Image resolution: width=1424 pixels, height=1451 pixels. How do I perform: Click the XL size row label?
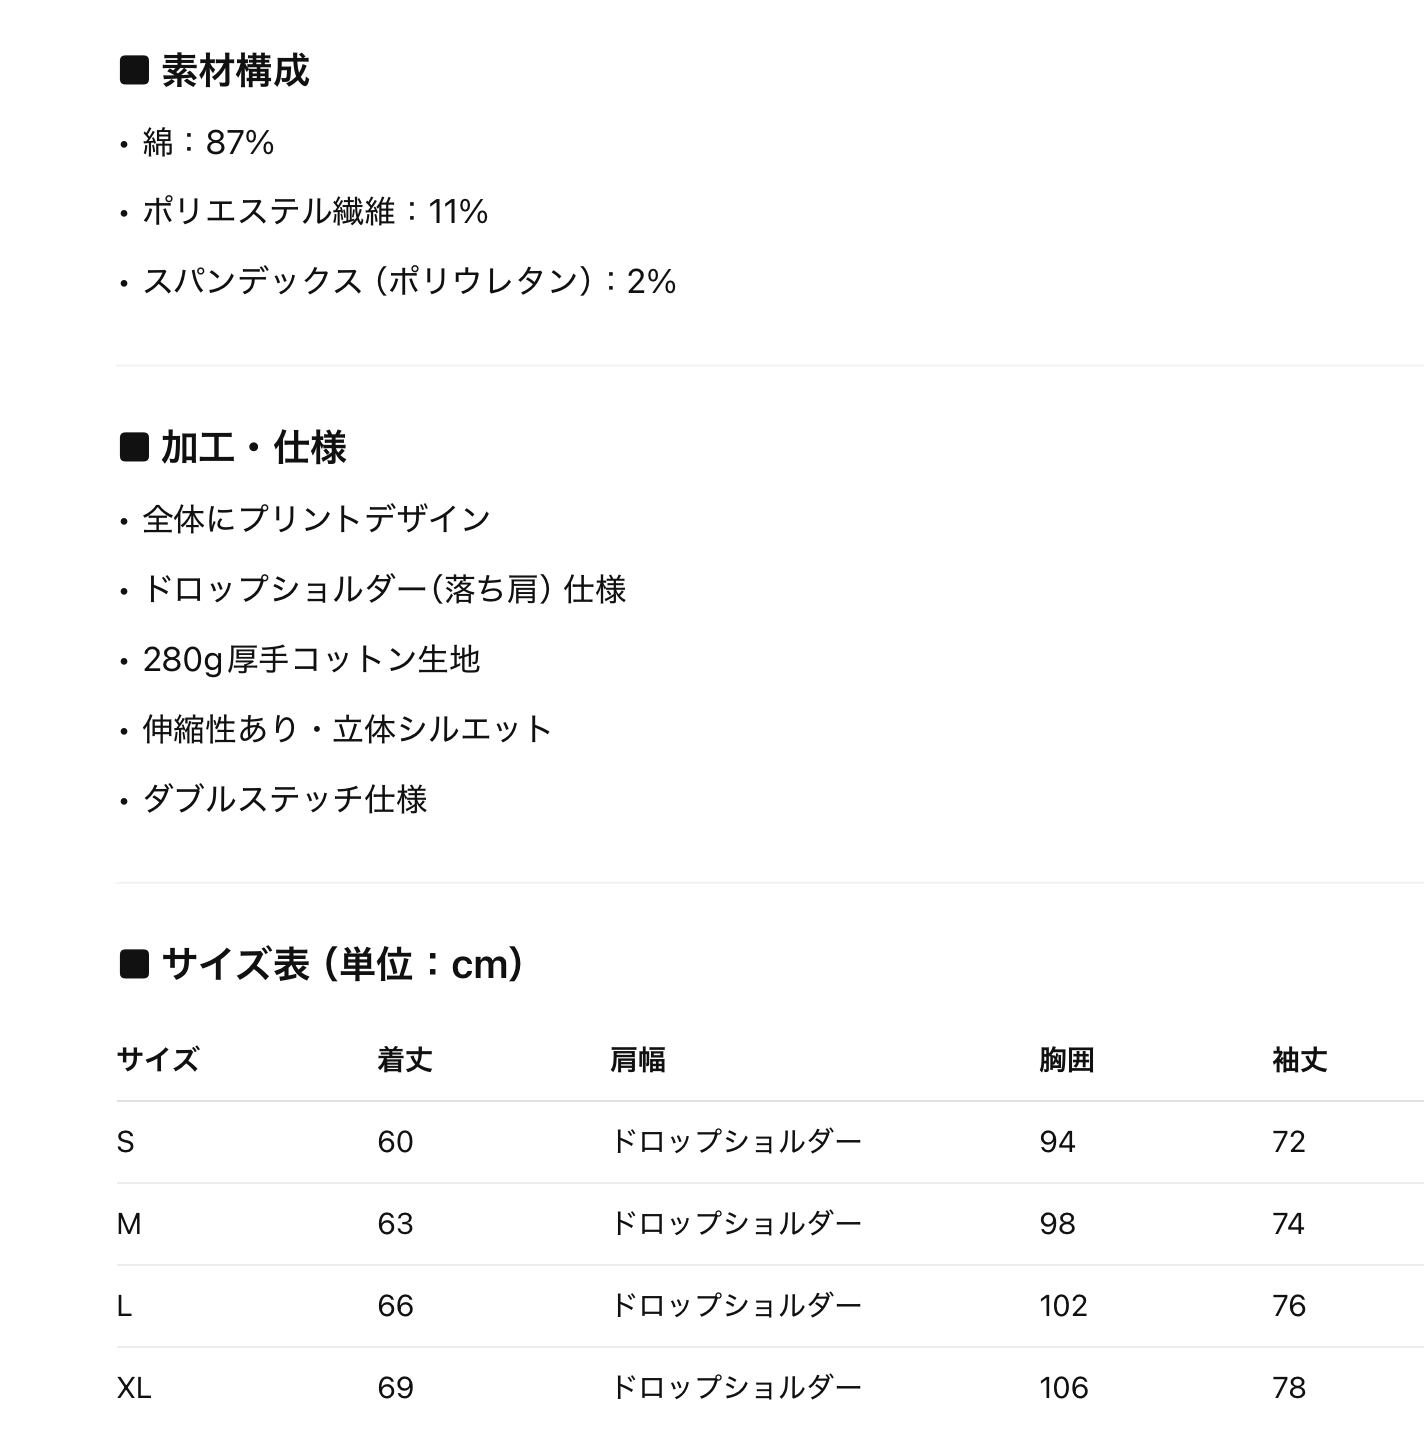tap(134, 1388)
